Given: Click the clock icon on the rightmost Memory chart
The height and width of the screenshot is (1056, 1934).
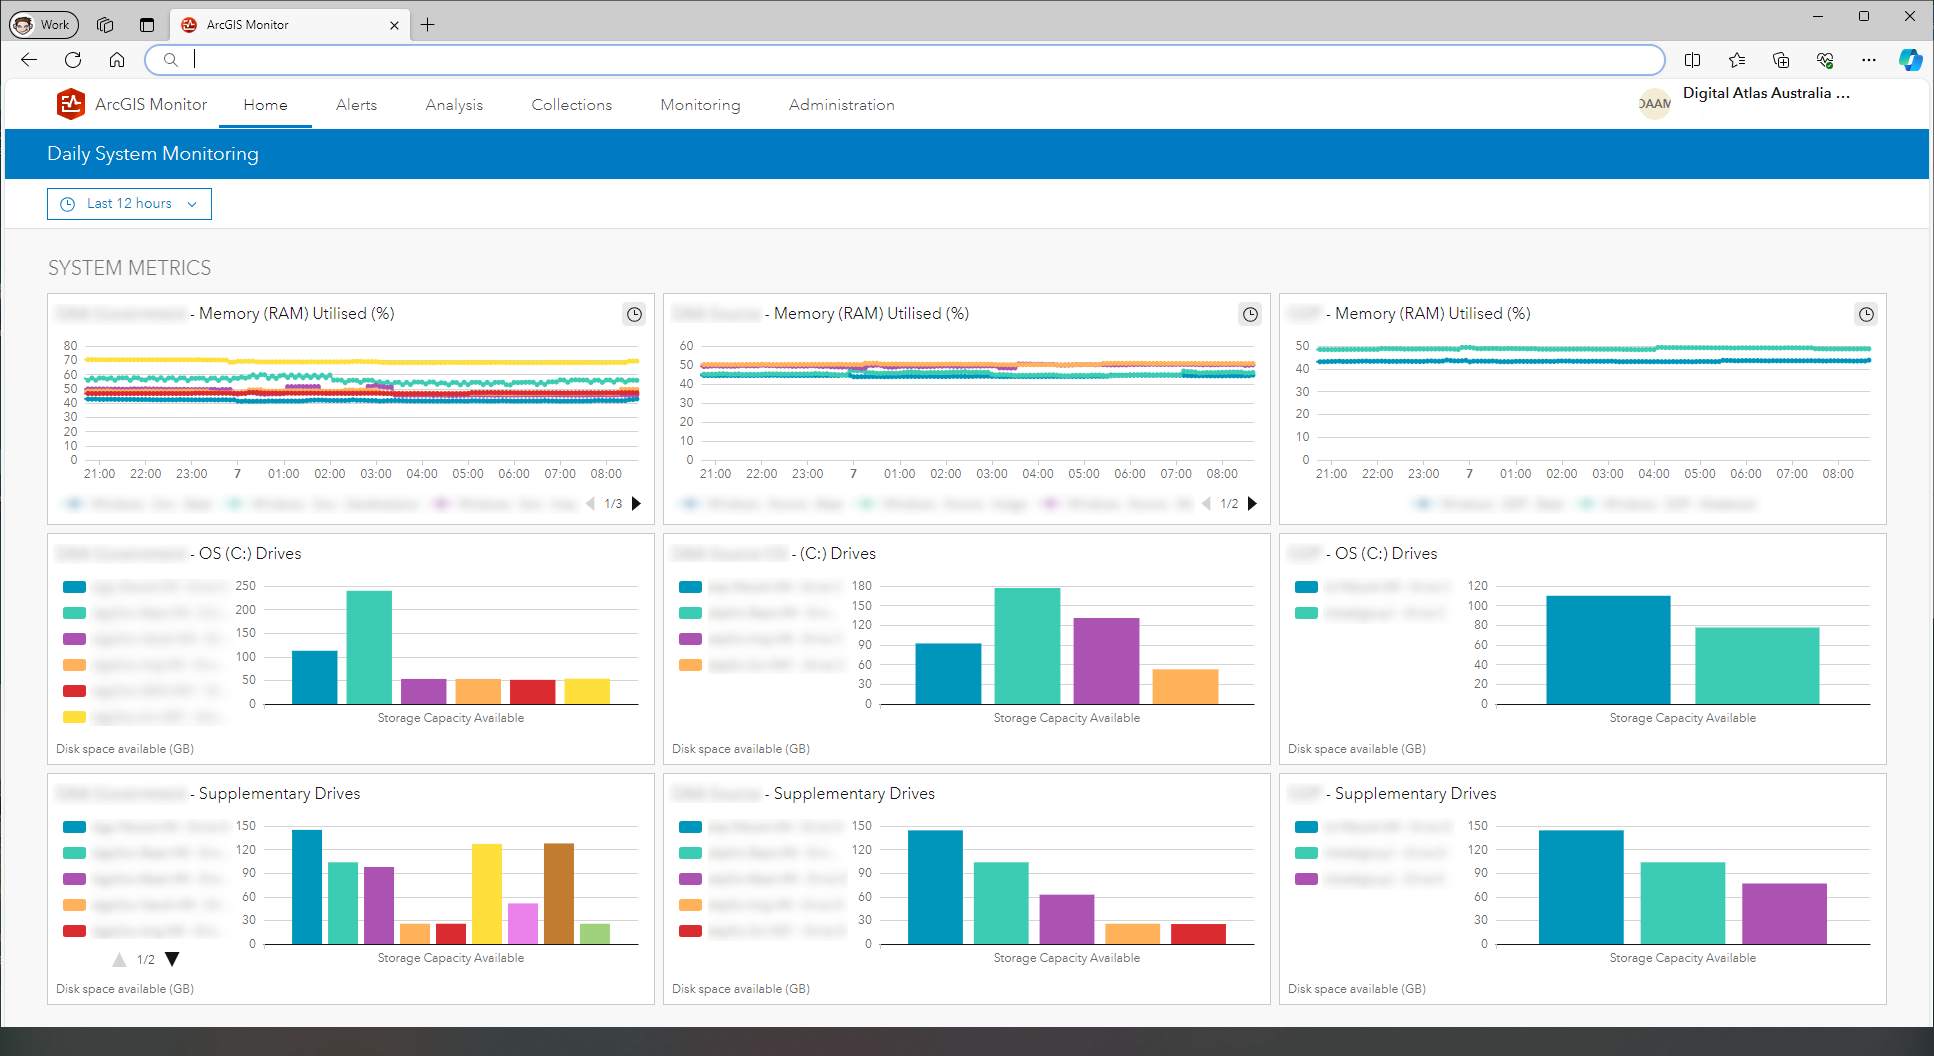Looking at the screenshot, I should (1866, 314).
